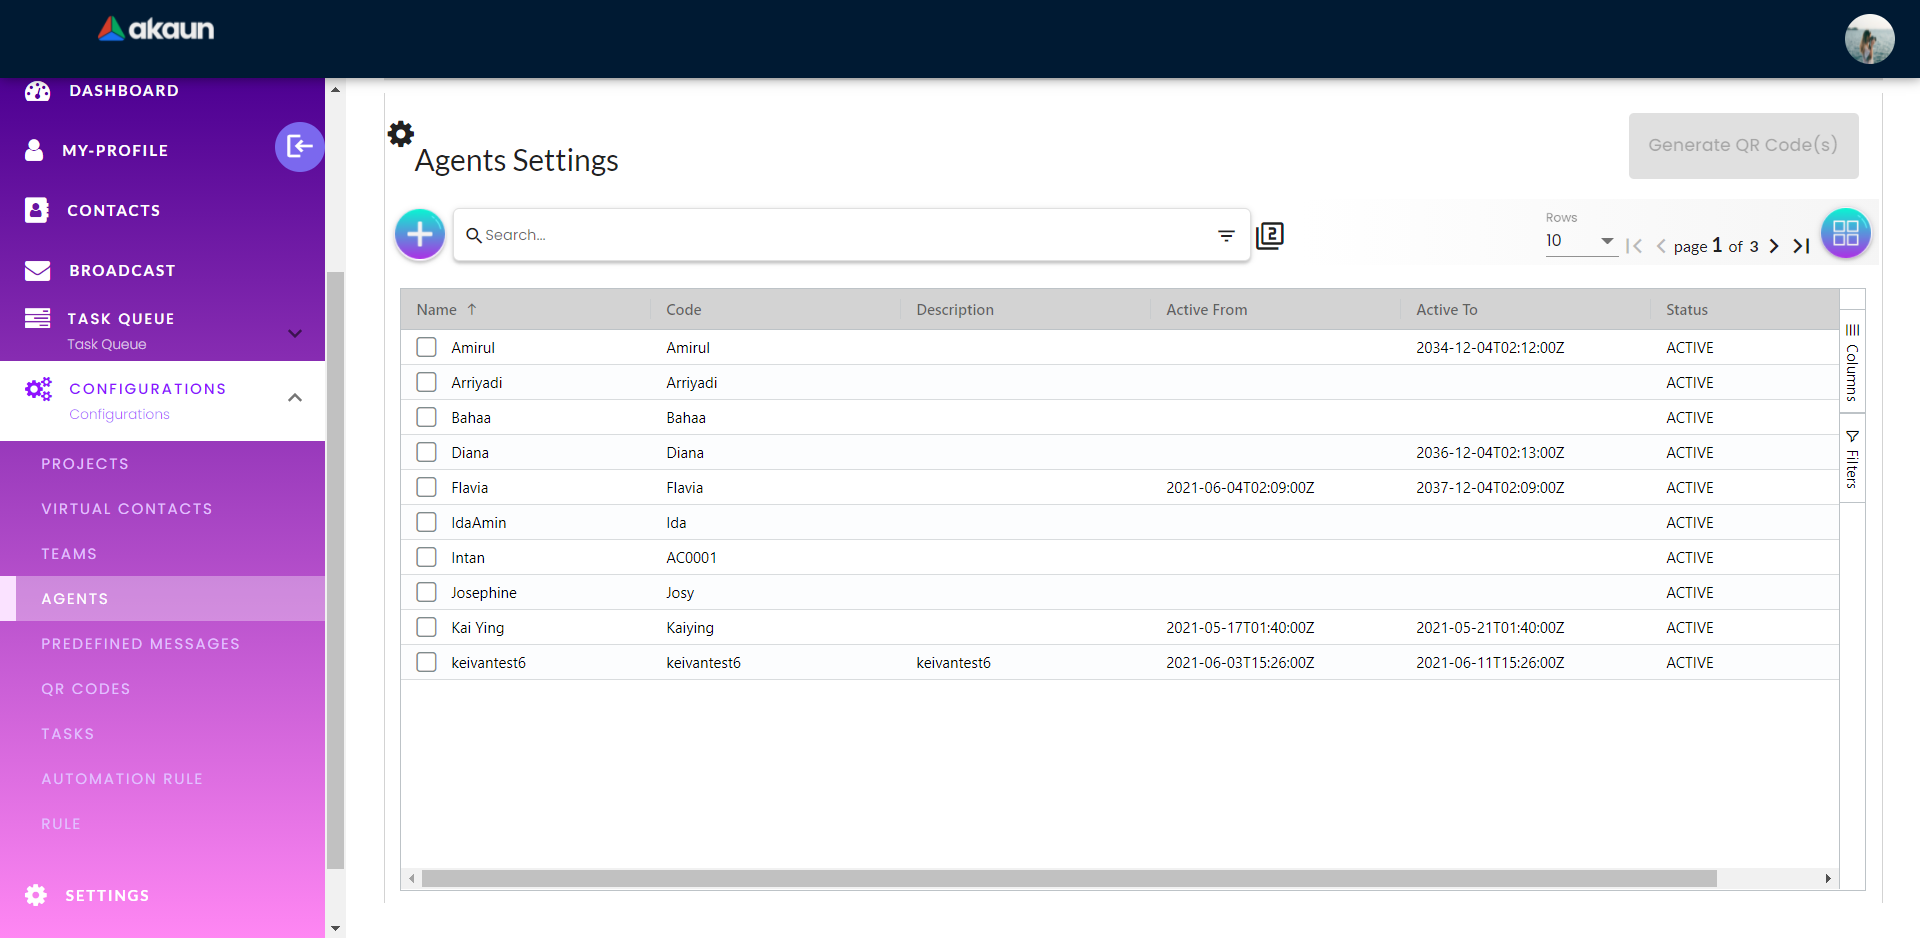Click into the Search agents field
Screen dimensions: 1920x938
pyautogui.click(x=840, y=235)
